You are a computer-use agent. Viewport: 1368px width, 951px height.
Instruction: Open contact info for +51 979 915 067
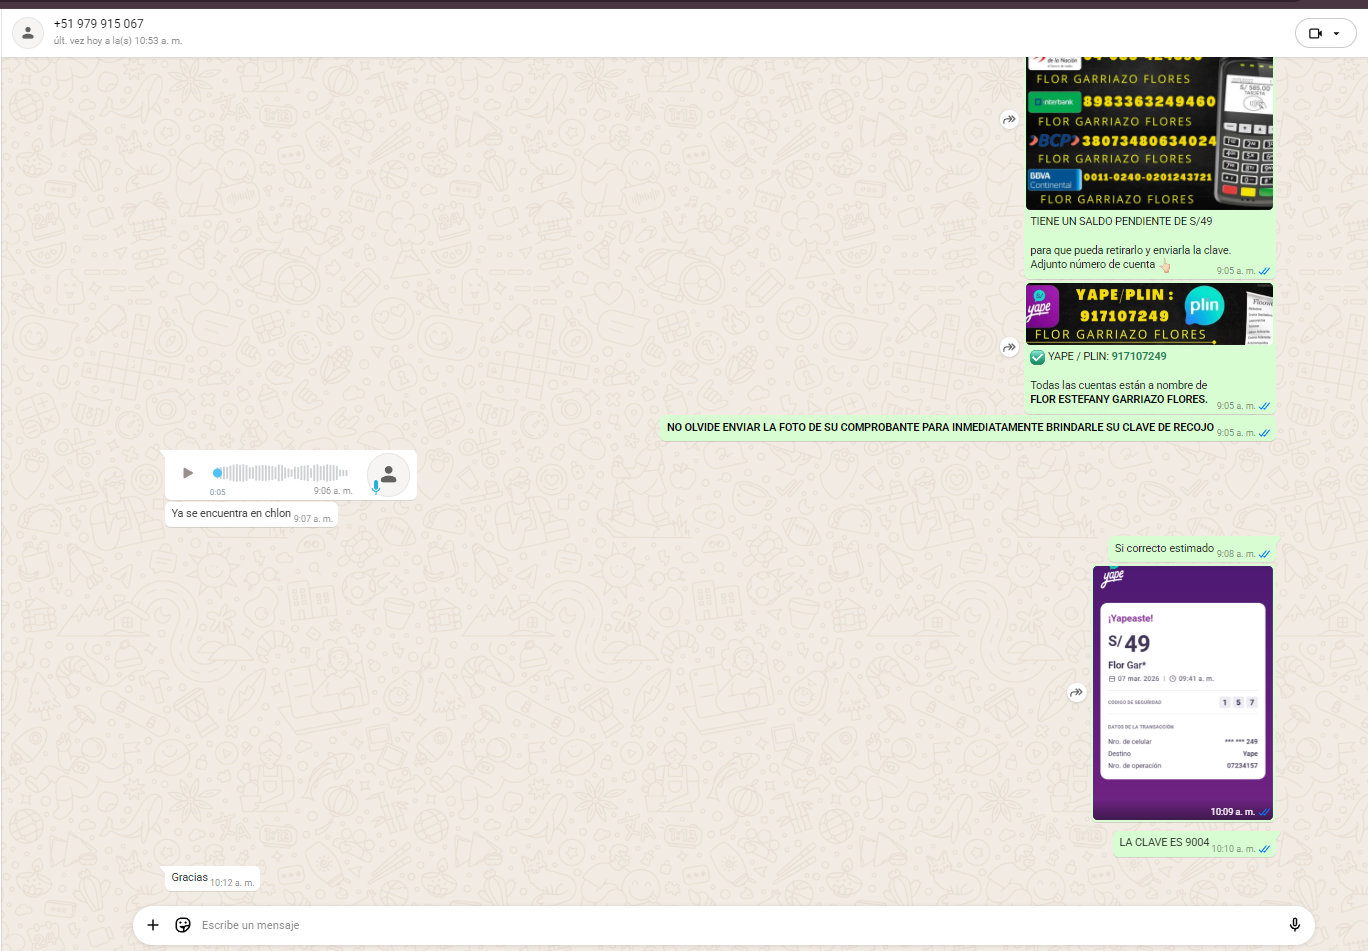coord(99,24)
